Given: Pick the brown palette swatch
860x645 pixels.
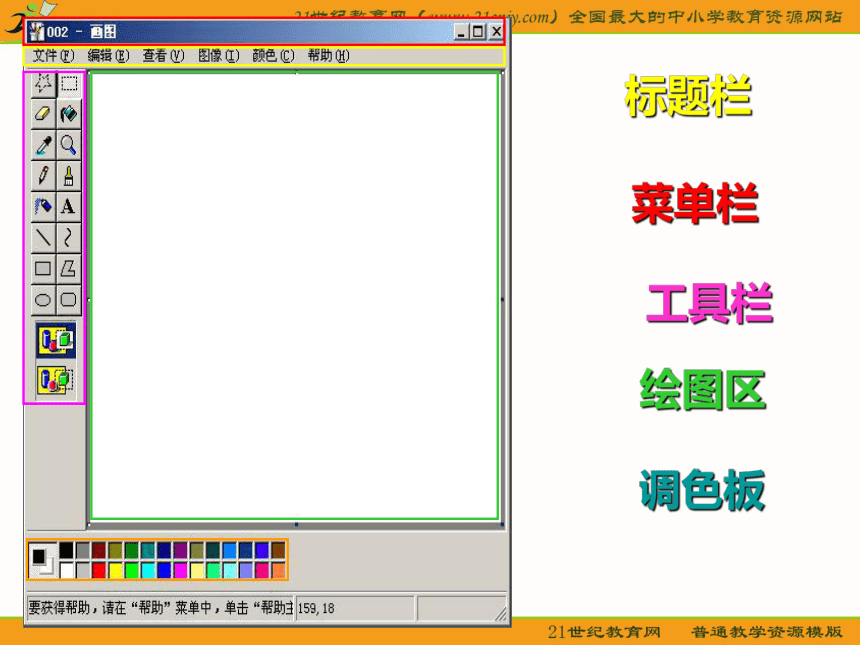Looking at the screenshot, I should (279, 550).
